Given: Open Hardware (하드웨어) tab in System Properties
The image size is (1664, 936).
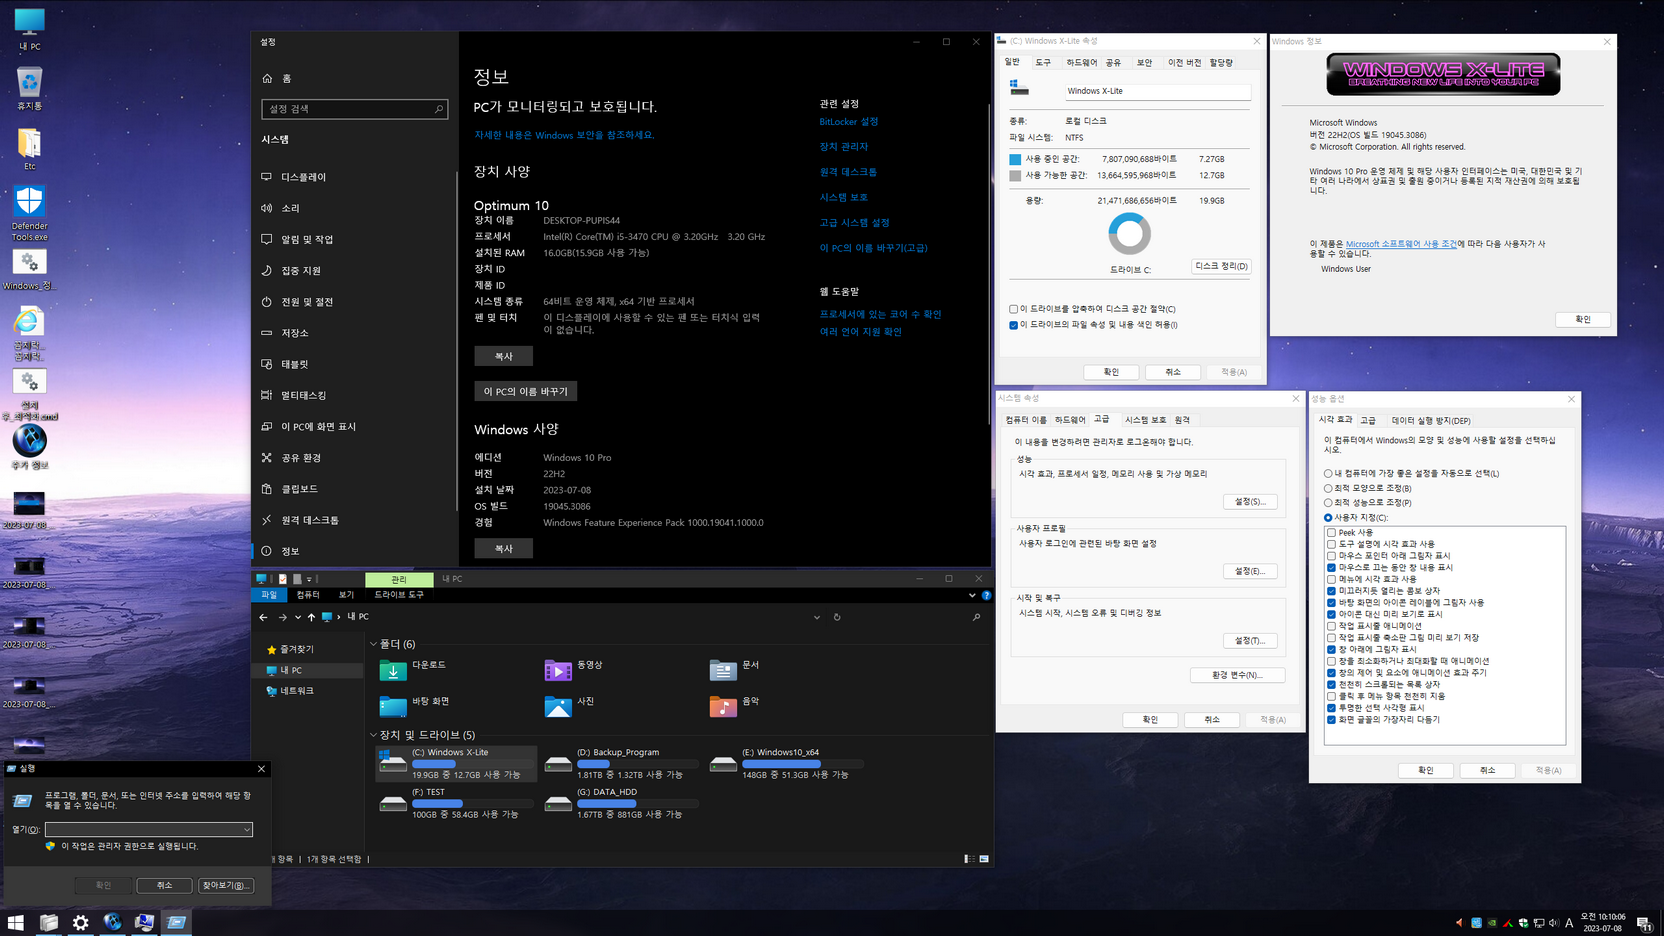Looking at the screenshot, I should (1070, 420).
